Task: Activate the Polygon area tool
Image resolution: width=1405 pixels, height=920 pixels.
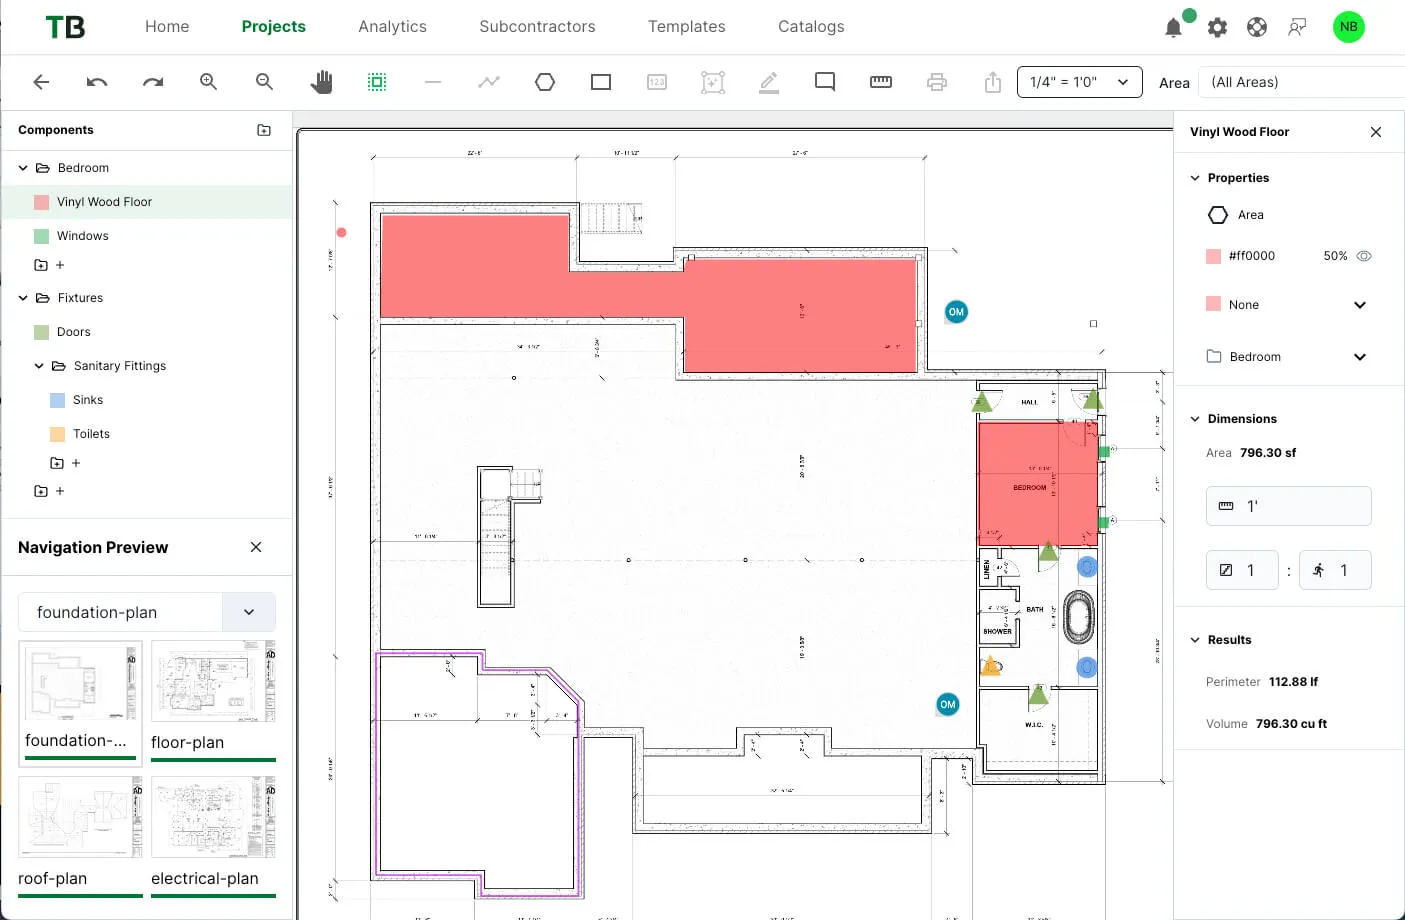Action: click(x=545, y=81)
